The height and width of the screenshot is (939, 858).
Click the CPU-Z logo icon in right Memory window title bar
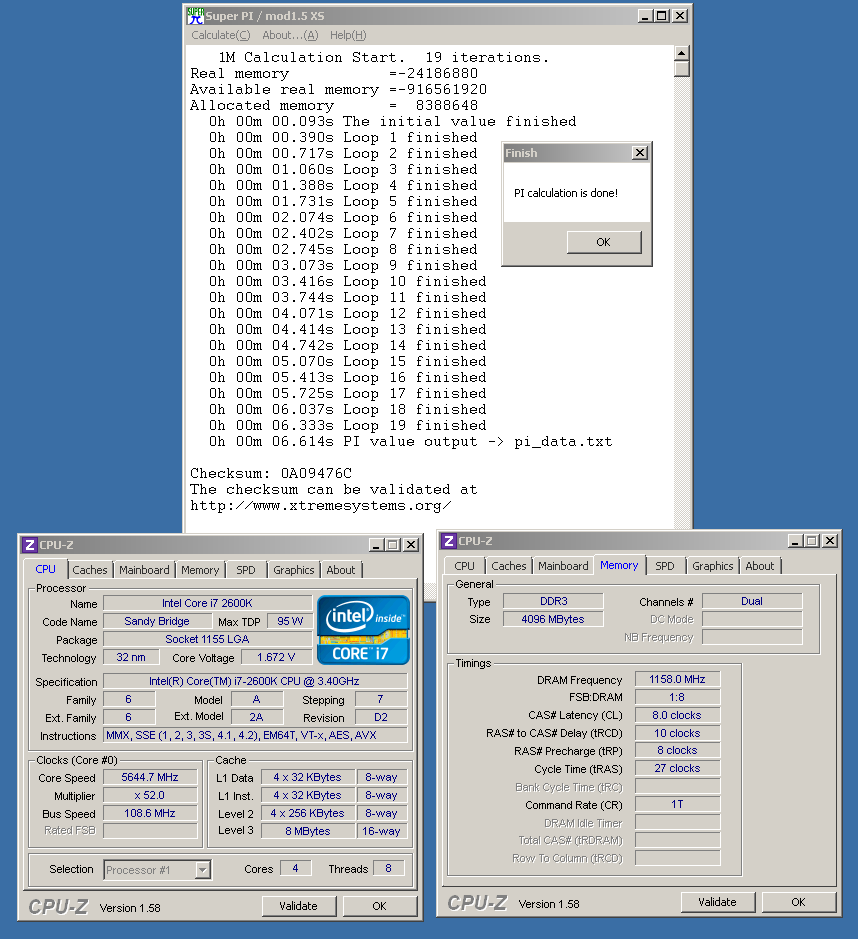[448, 541]
